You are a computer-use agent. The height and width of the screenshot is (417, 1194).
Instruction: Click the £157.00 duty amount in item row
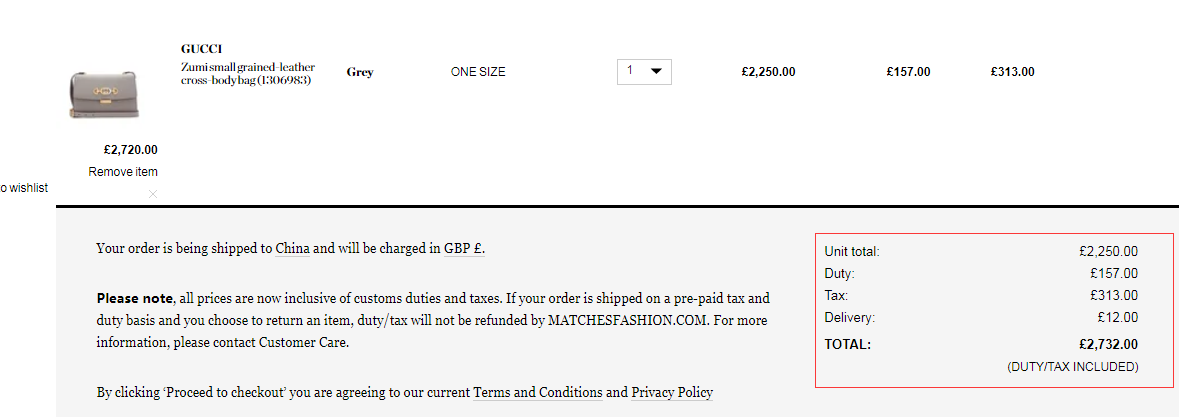coord(908,72)
